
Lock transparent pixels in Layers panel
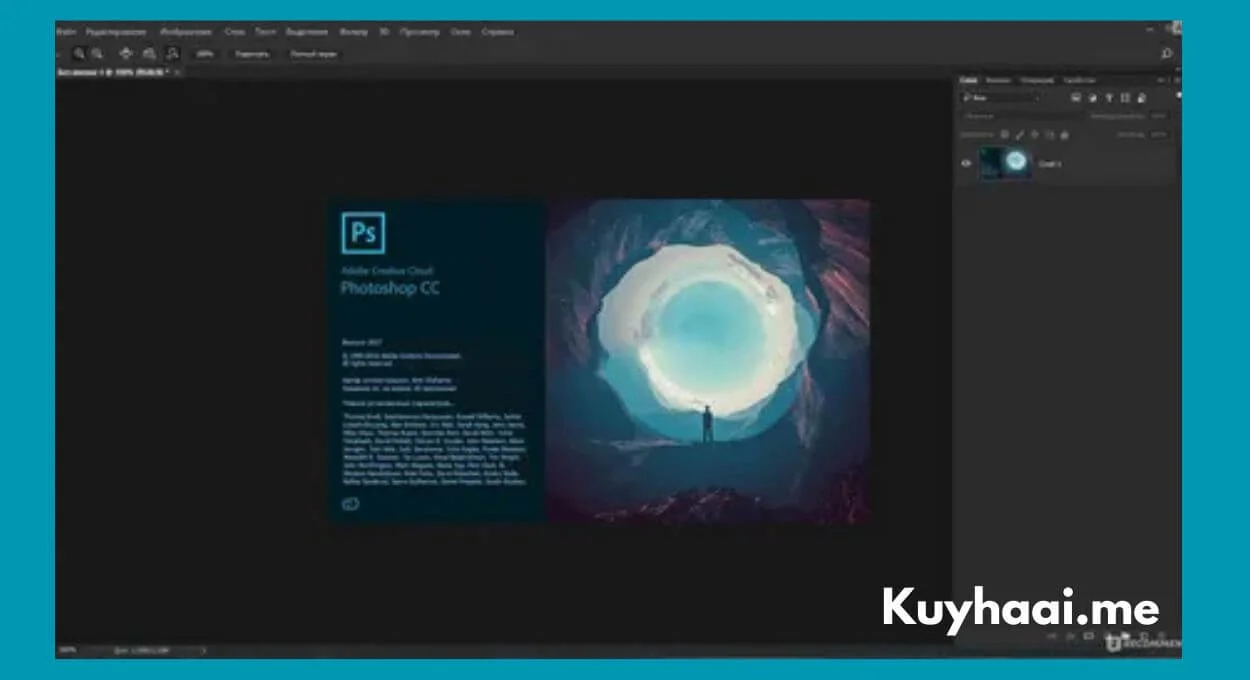point(1005,134)
